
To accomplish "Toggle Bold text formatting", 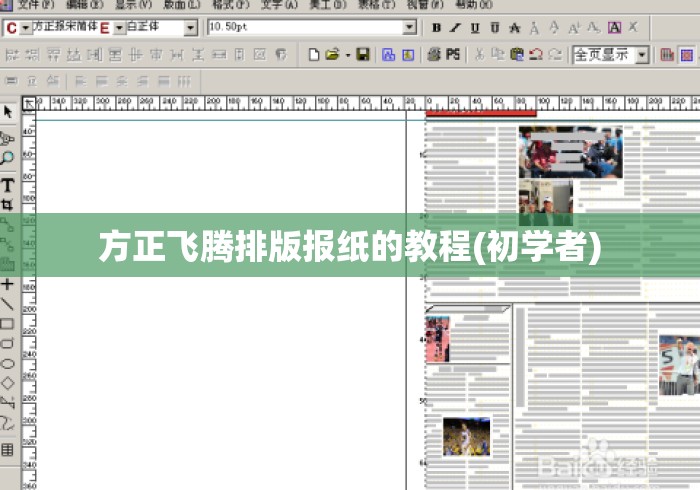I will 436,28.
